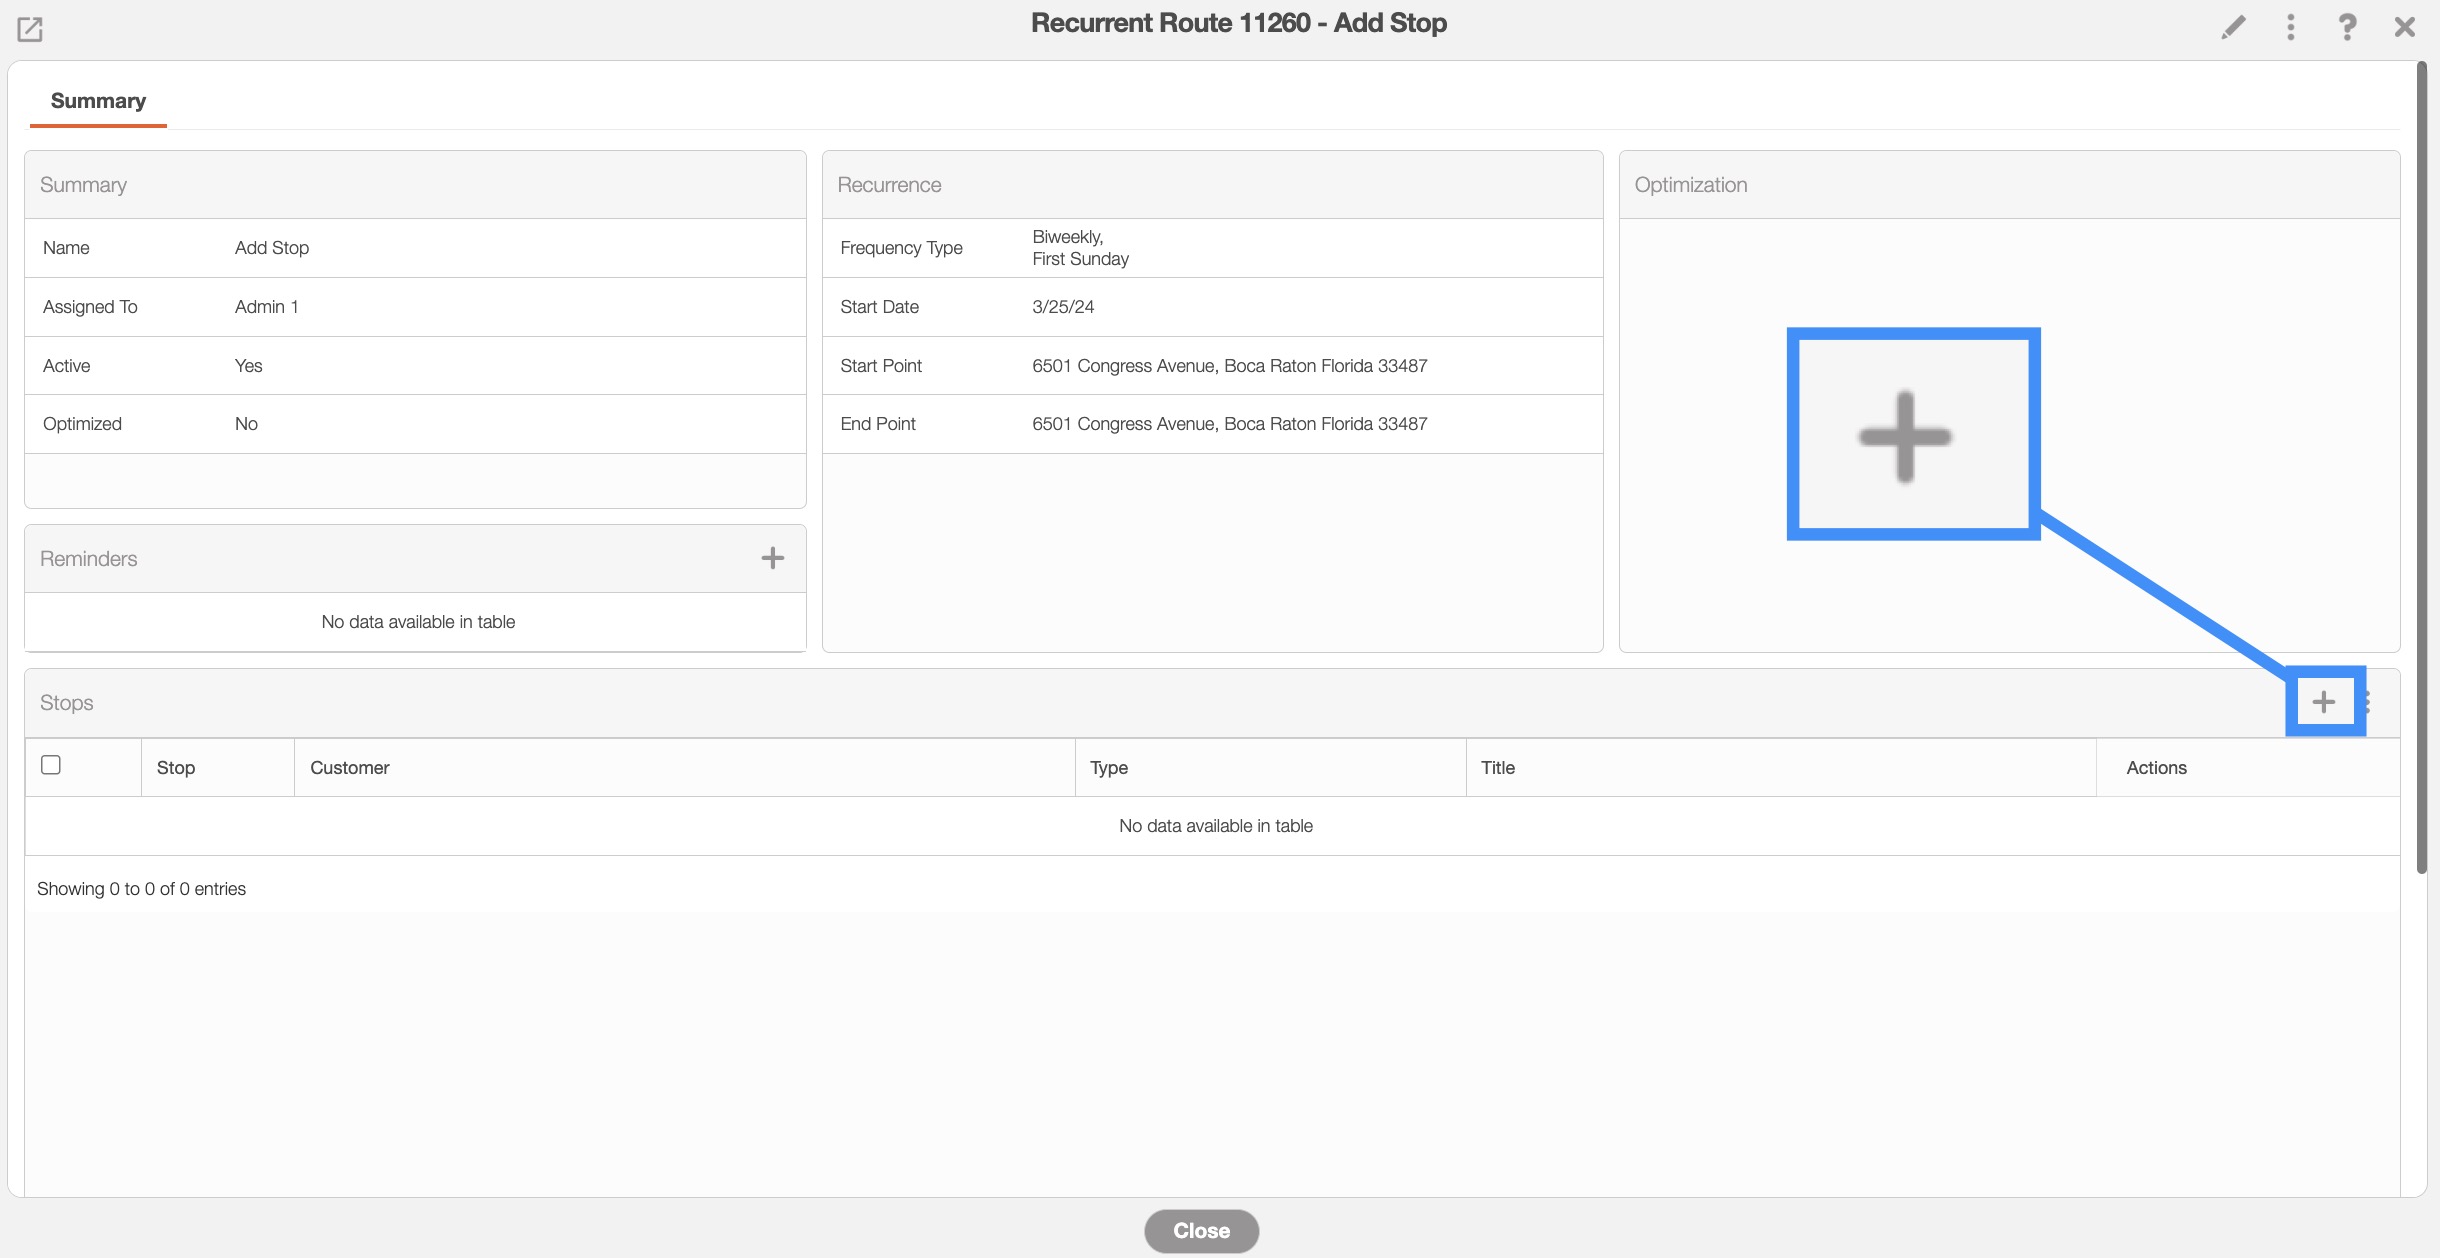Add a reminder with plus icon
Image resolution: width=2440 pixels, height=1258 pixels.
[x=772, y=558]
